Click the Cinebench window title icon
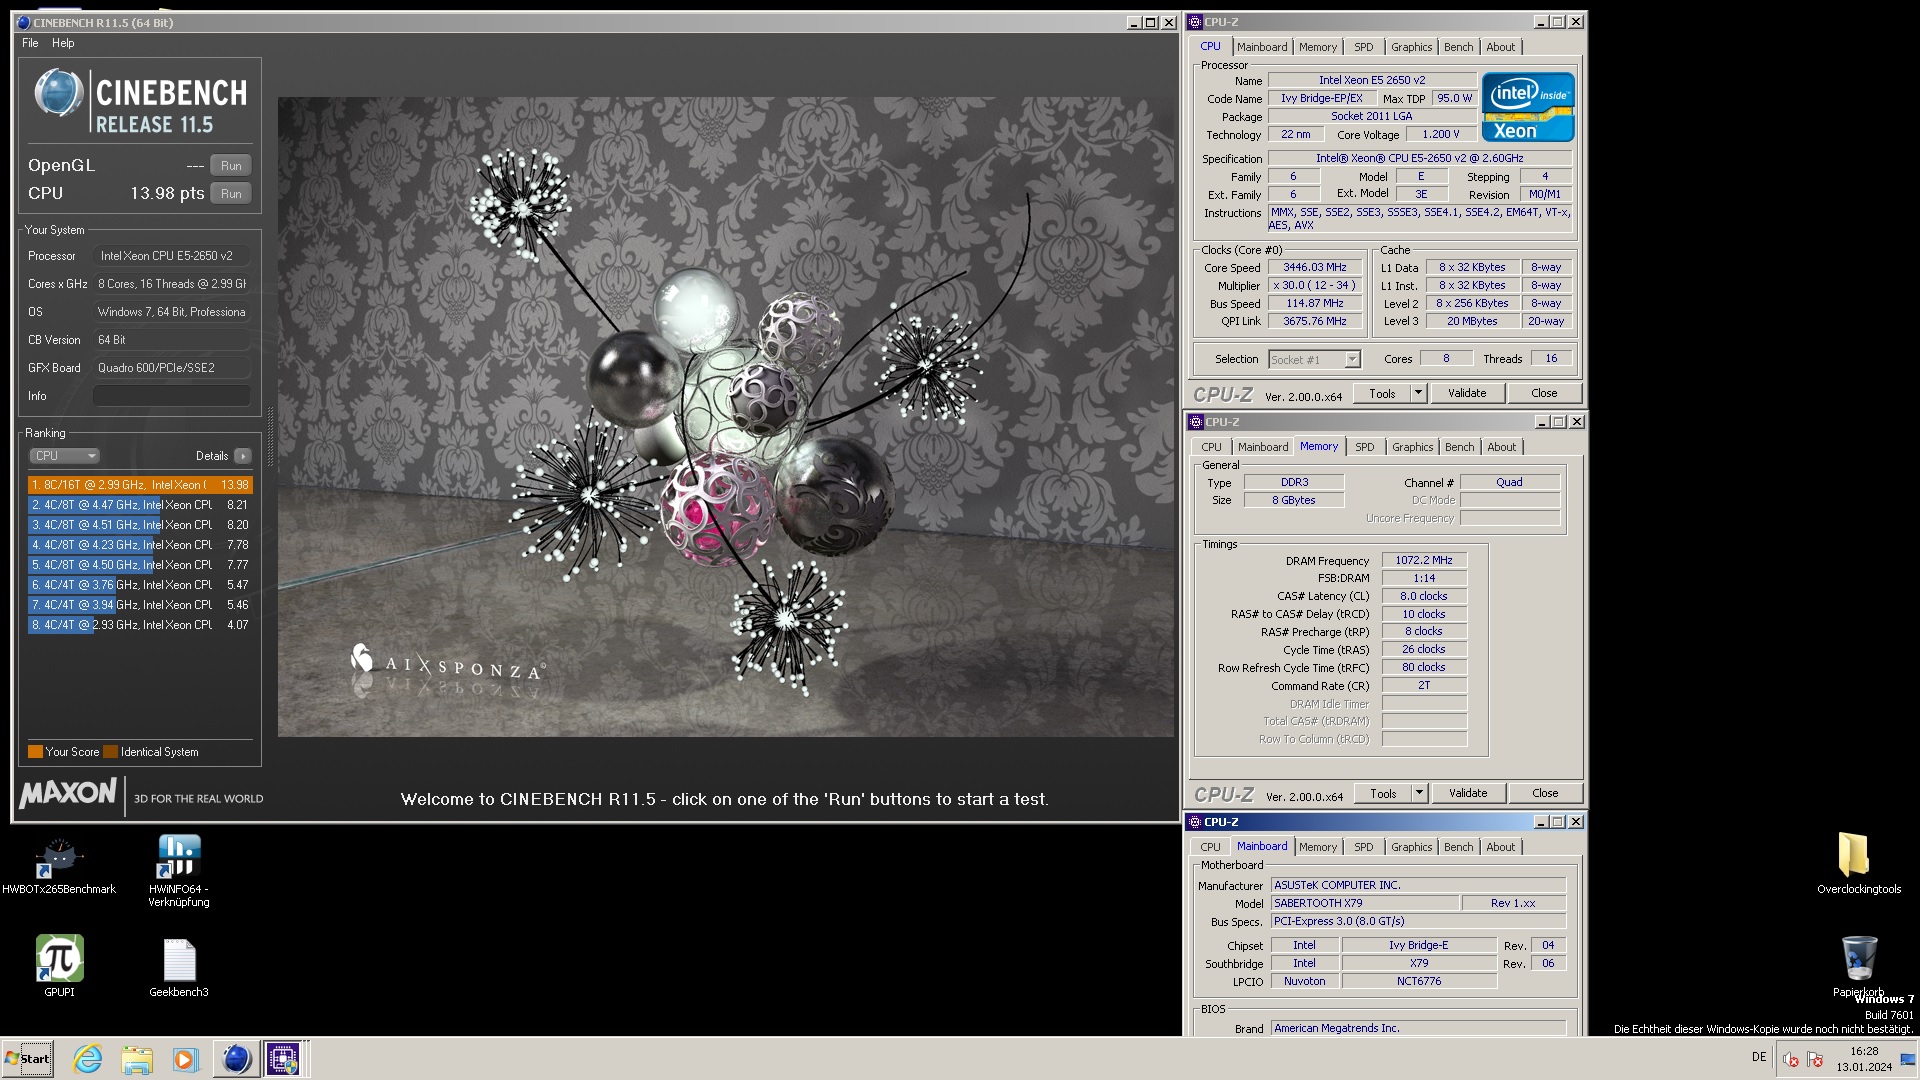The width and height of the screenshot is (1920, 1080). pyautogui.click(x=23, y=22)
